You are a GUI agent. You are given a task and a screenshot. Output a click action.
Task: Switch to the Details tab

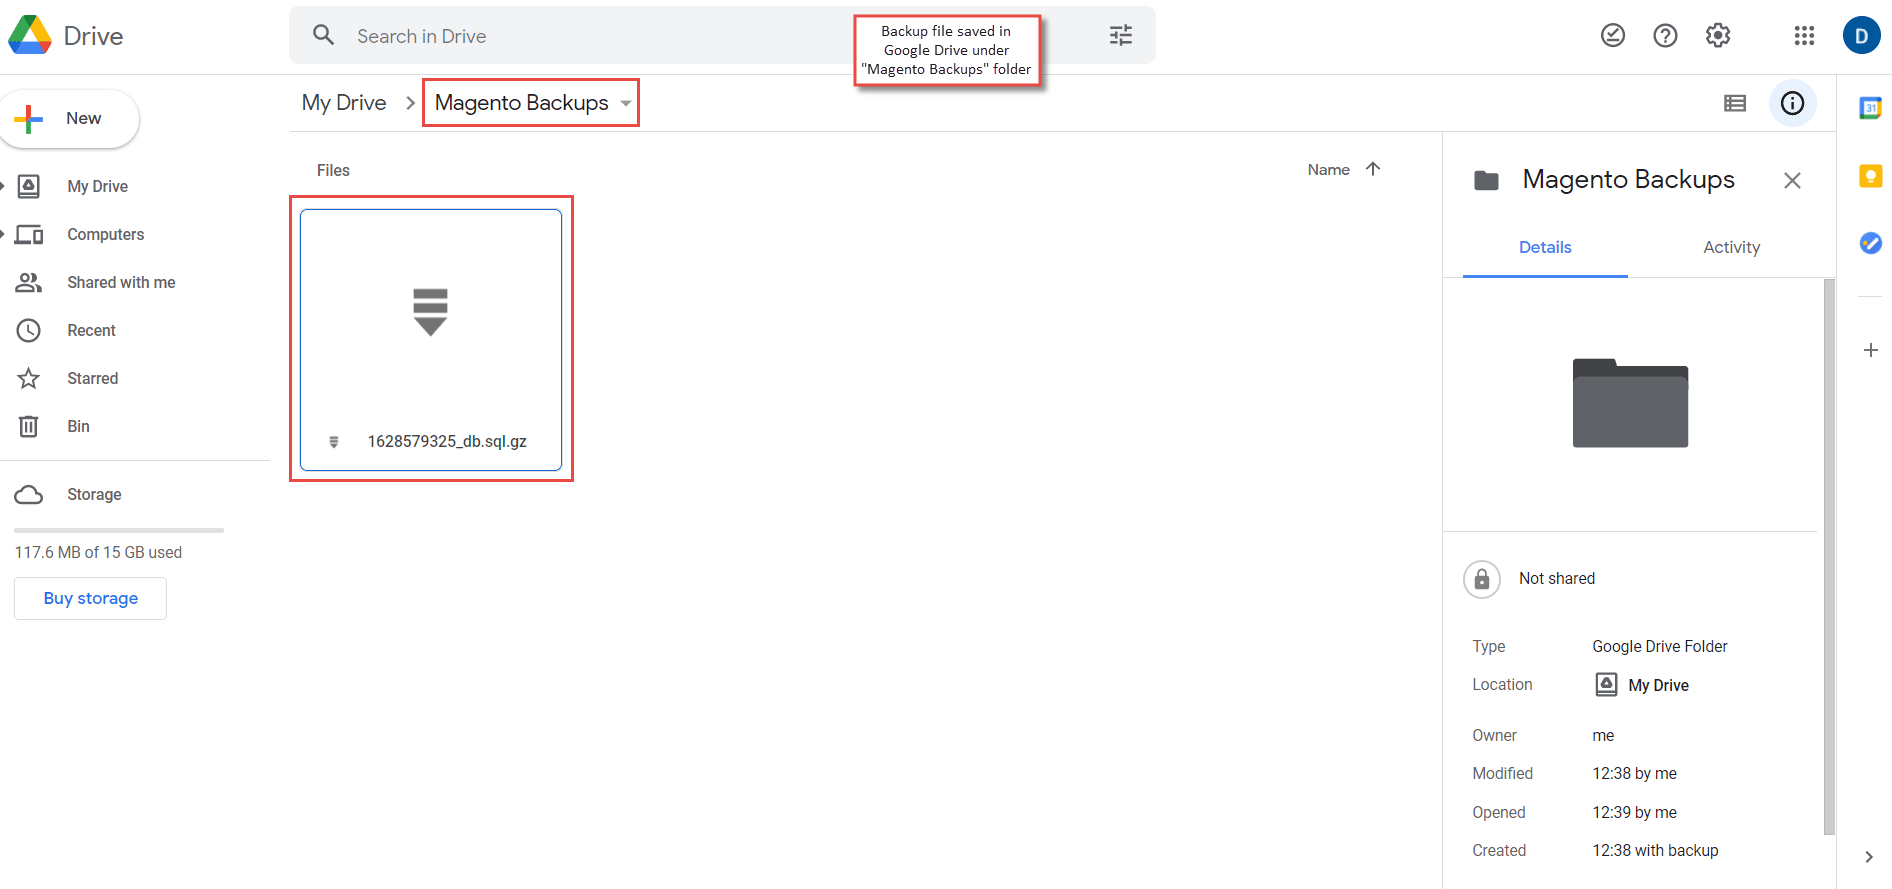(1545, 247)
